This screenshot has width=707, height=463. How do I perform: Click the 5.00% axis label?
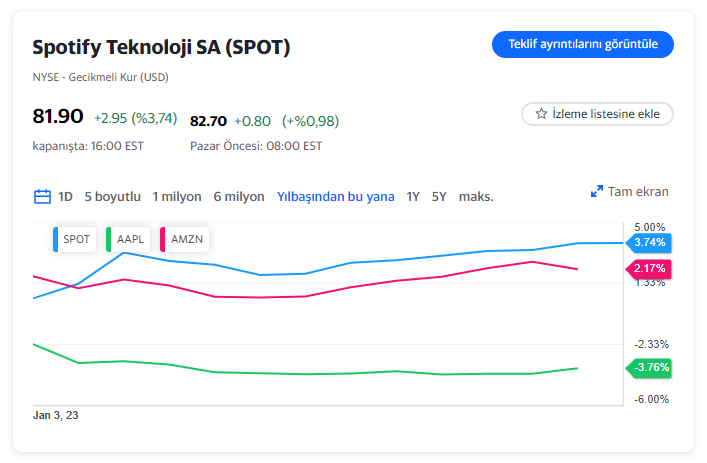click(x=650, y=227)
